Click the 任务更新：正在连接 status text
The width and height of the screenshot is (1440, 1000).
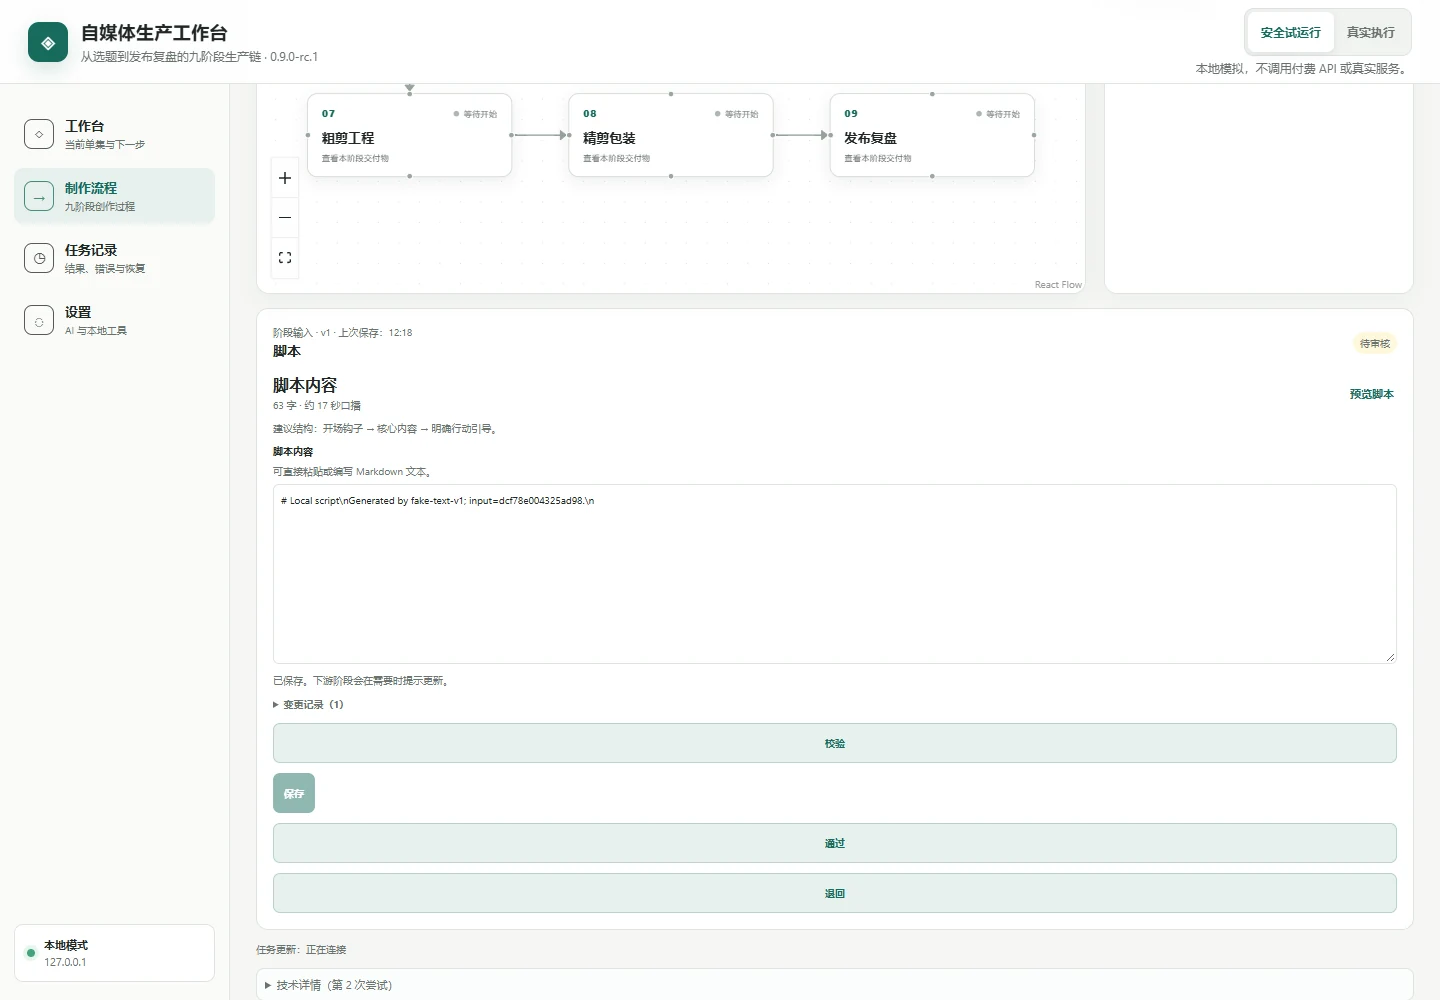coord(301,950)
